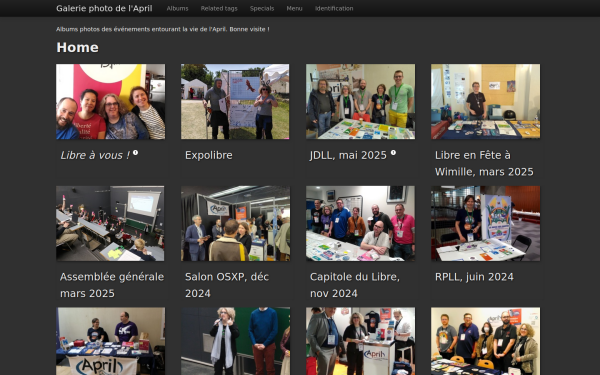Open Assemblée générale mars 2025 thumbnail
This screenshot has width=600, height=375.
point(110,223)
